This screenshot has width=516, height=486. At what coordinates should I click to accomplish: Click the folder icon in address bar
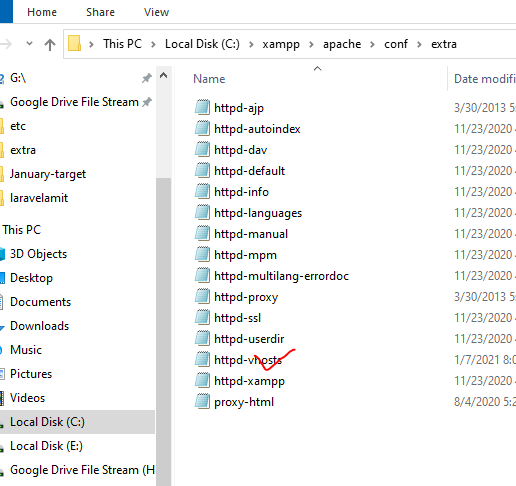click(x=74, y=43)
